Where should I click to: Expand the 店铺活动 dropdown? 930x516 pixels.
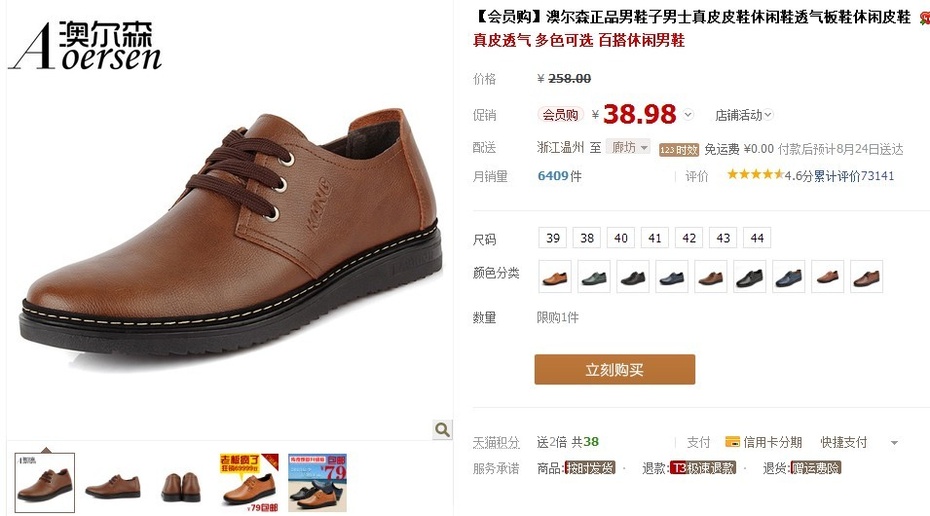coord(744,114)
